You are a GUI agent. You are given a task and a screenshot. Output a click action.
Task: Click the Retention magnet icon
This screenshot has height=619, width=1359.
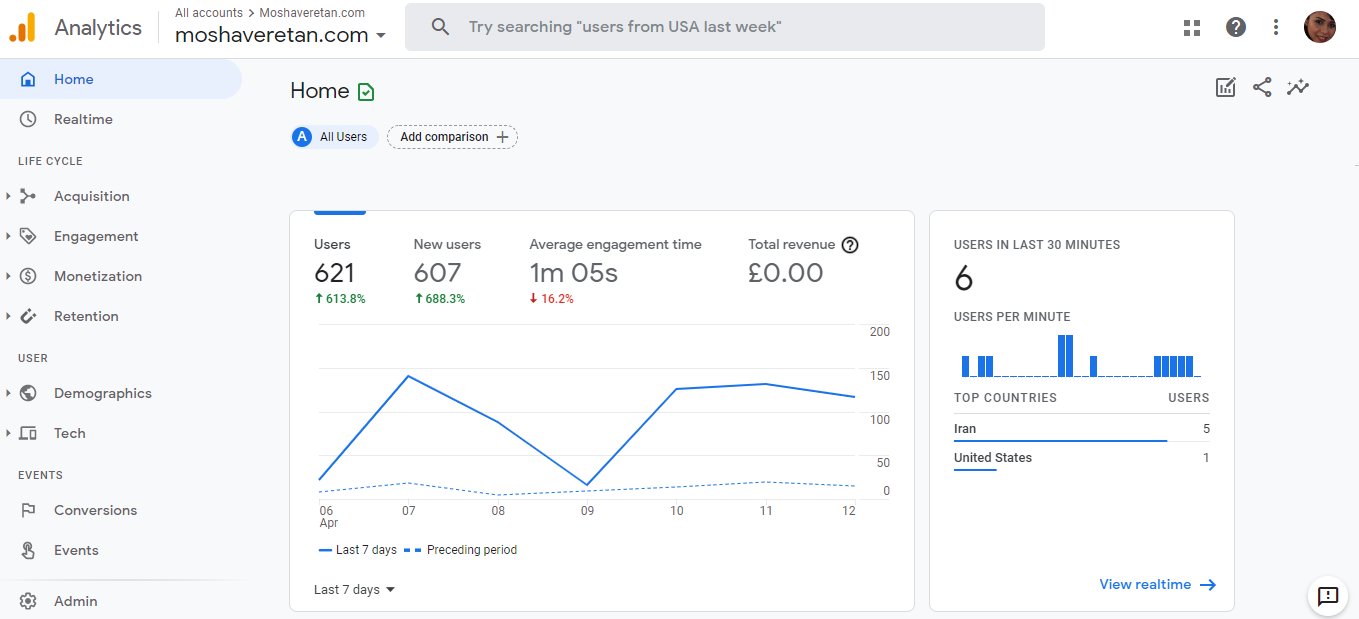pyautogui.click(x=28, y=316)
